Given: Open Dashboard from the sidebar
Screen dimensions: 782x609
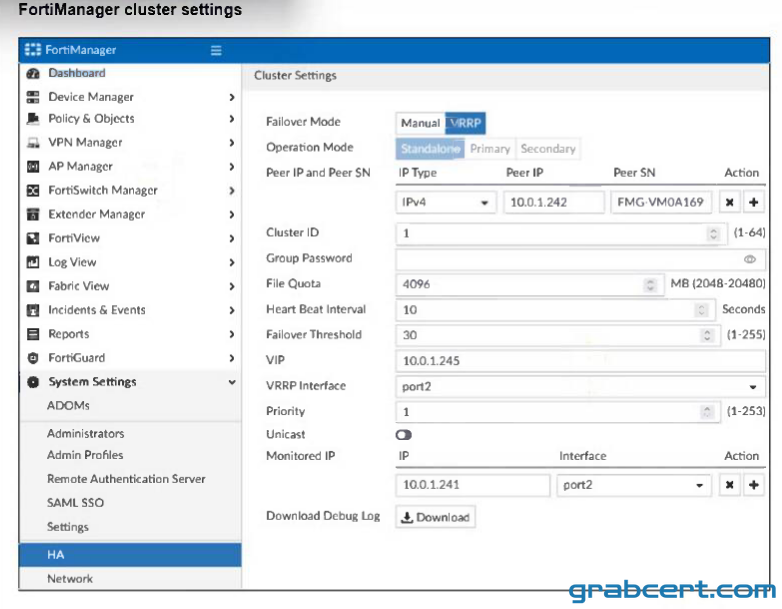Looking at the screenshot, I should [77, 73].
